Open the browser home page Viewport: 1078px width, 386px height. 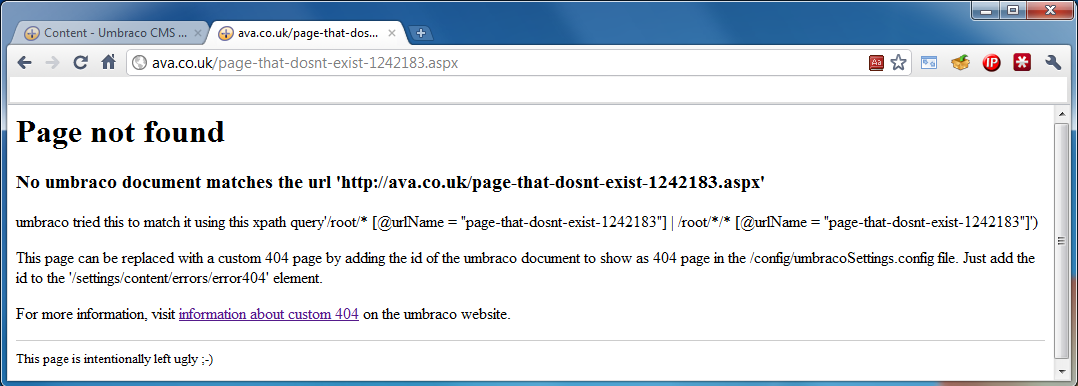108,63
